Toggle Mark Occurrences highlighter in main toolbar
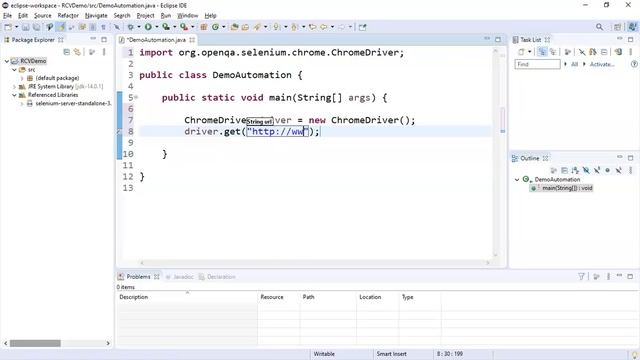Screen dimensions: 640x360 [60, 27]
